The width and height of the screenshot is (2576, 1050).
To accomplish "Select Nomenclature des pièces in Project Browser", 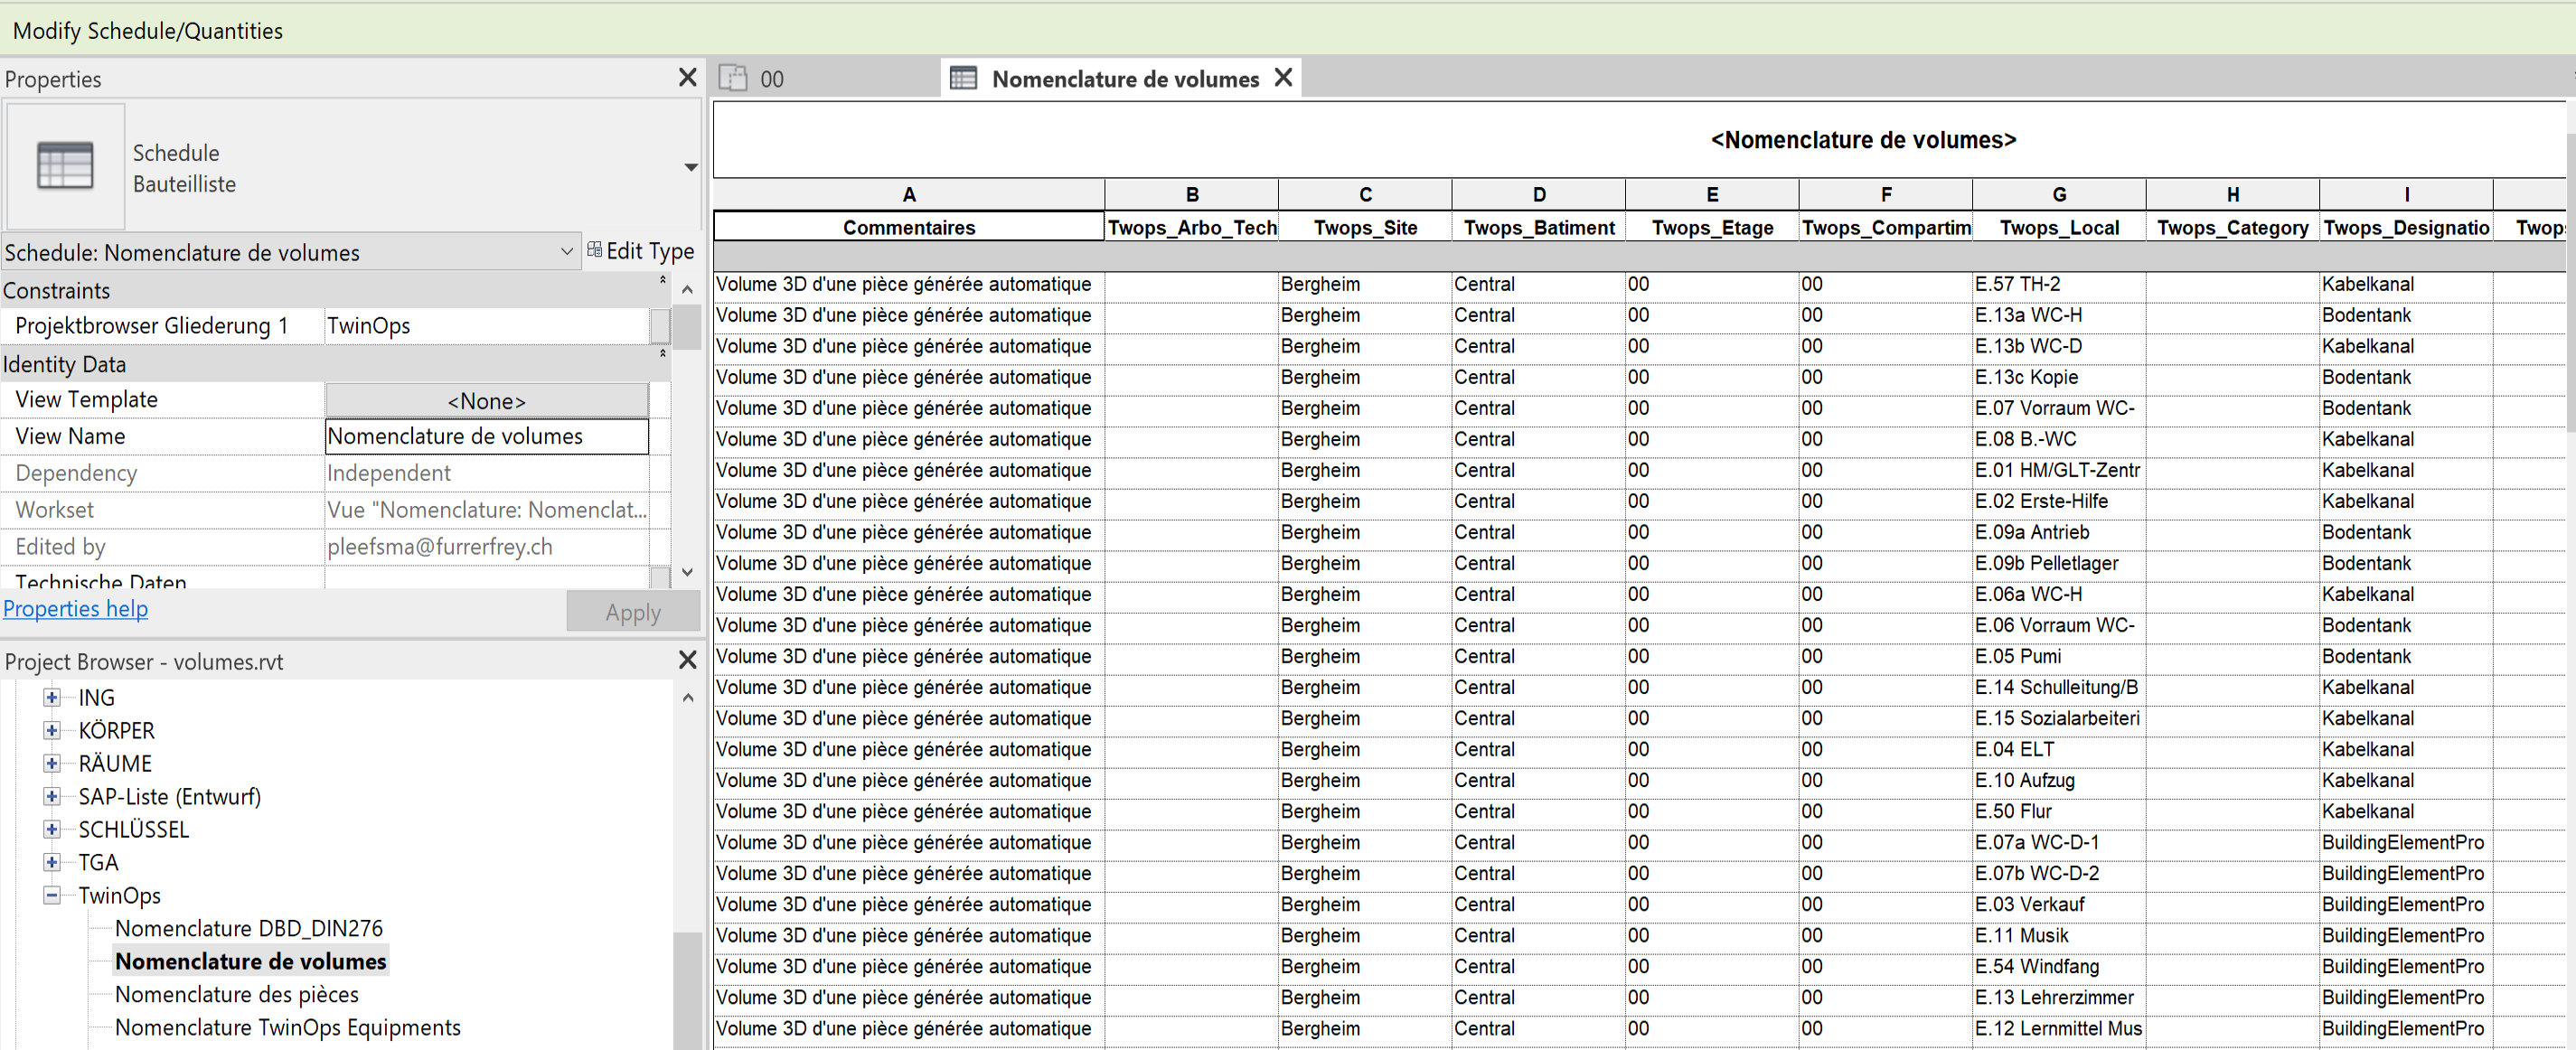I will [x=237, y=994].
